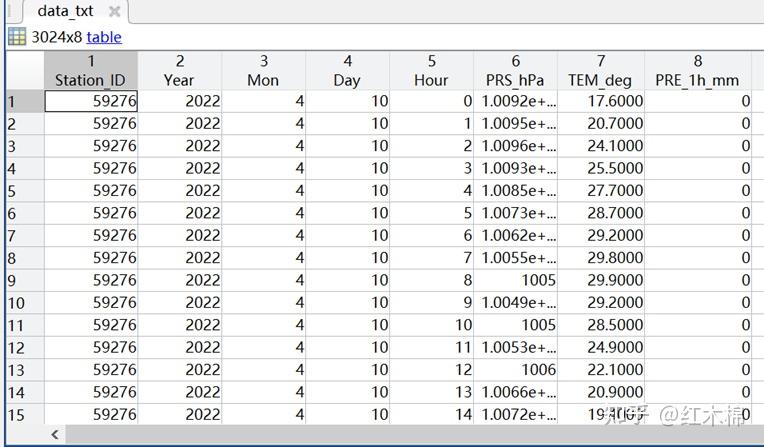Viewport: 764px width, 447px height.
Task: Open the table class link
Action: 104,37
